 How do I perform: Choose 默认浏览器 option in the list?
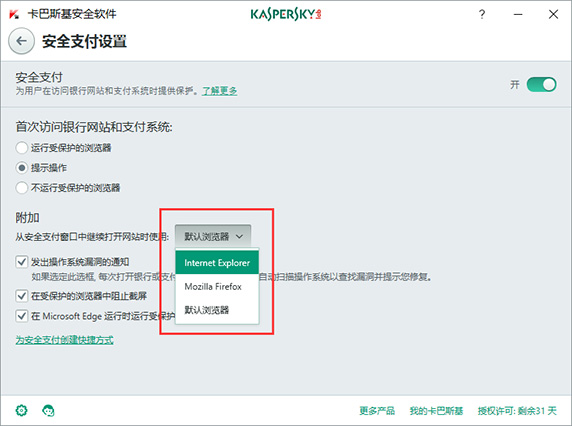coord(217,310)
